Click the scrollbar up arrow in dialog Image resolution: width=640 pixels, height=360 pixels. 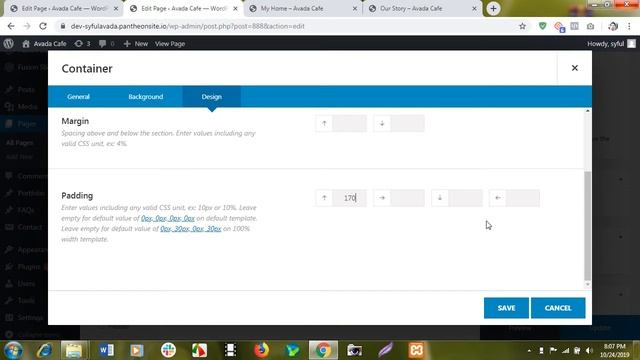587,111
